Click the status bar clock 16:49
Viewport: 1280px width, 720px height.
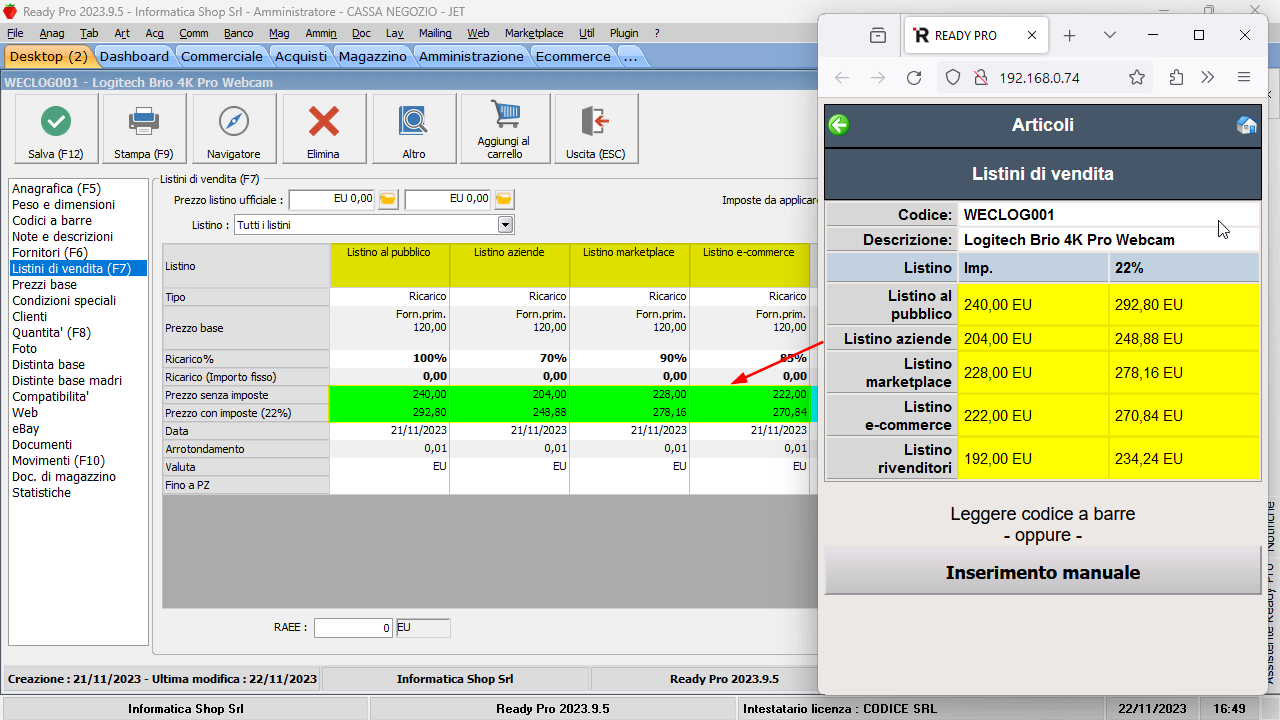click(x=1229, y=709)
